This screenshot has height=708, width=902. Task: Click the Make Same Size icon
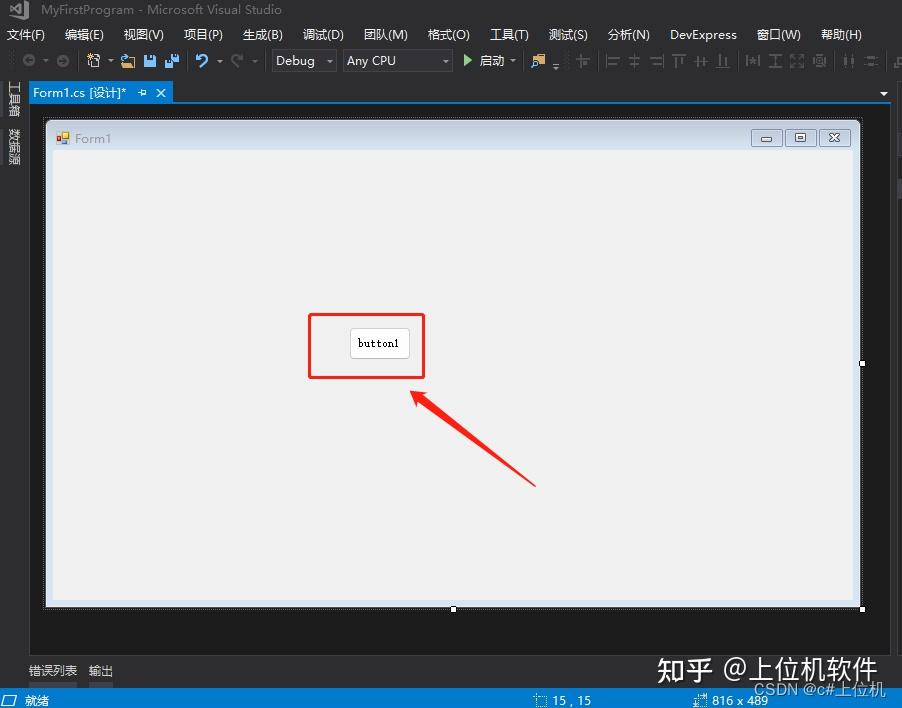[797, 60]
